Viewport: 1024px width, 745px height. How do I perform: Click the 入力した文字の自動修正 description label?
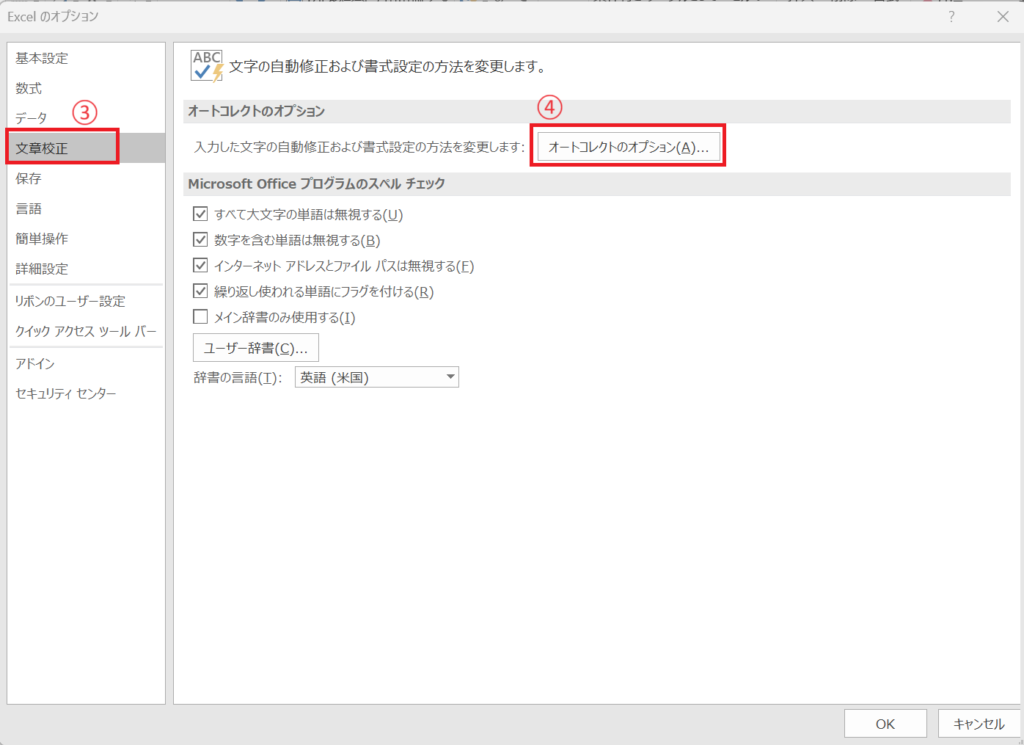tap(359, 147)
